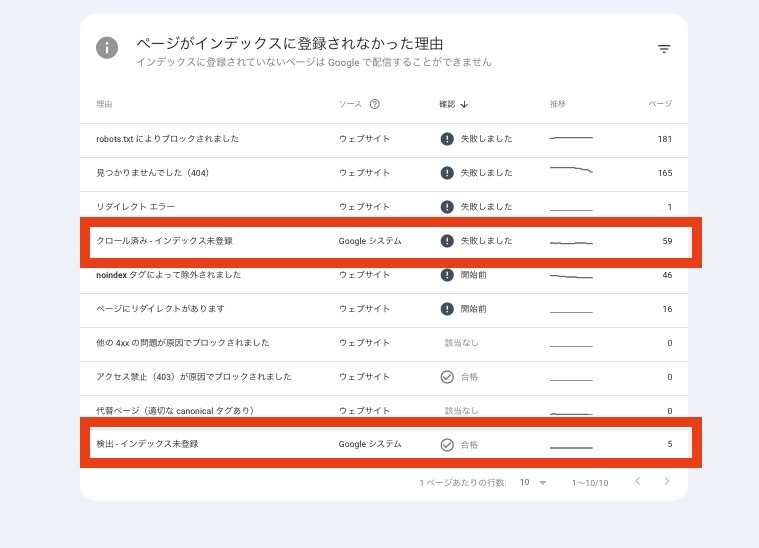Click the 合格 checkmark in 検出 row
Image resolution: width=759 pixels, height=548 pixels.
coord(447,444)
